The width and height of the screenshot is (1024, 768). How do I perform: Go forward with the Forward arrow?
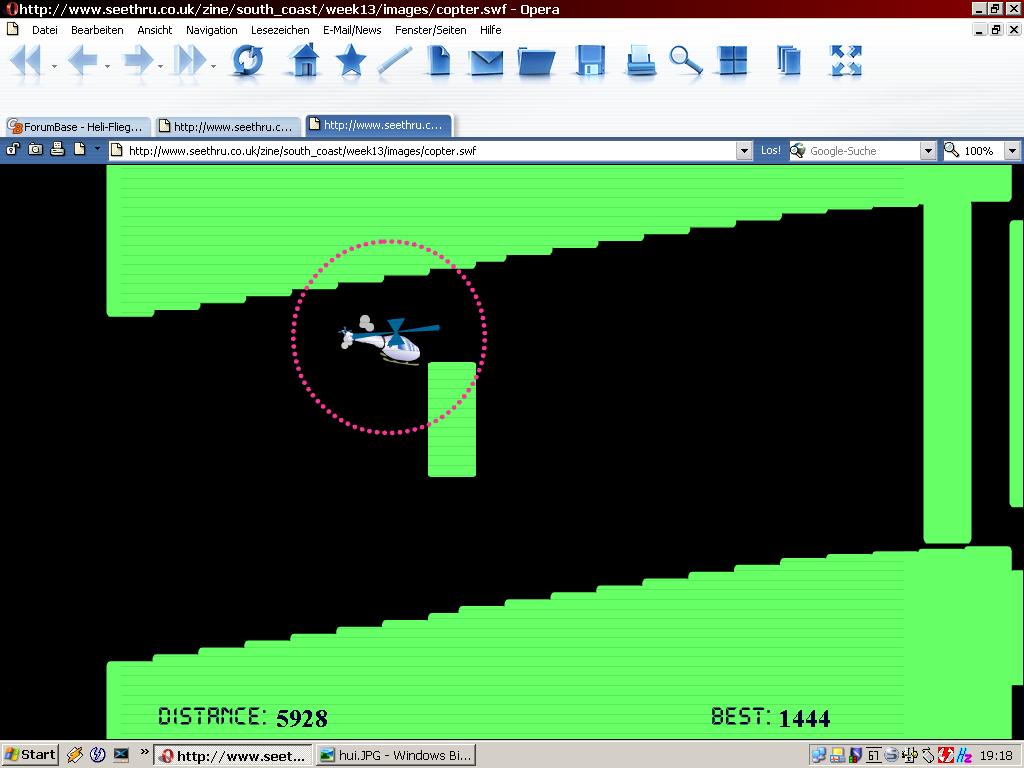coord(138,61)
